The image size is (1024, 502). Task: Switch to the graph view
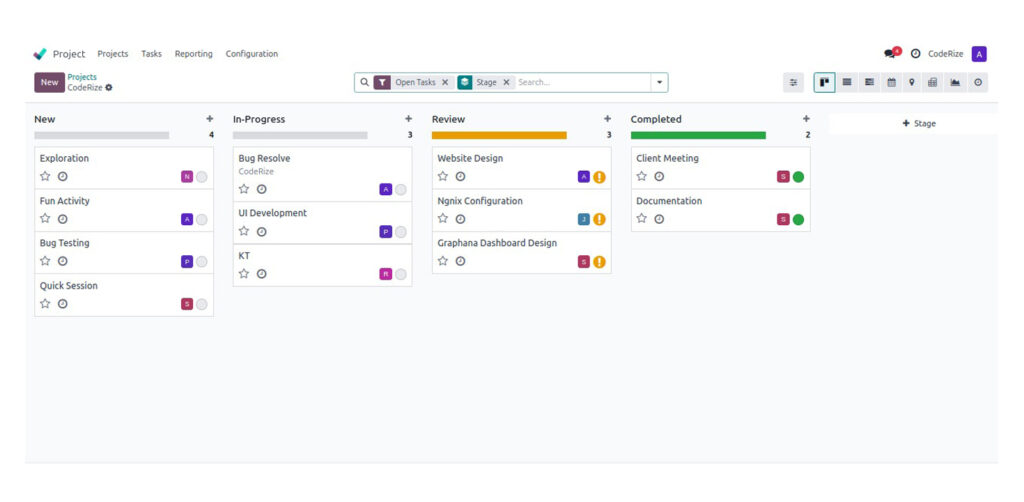[x=955, y=82]
